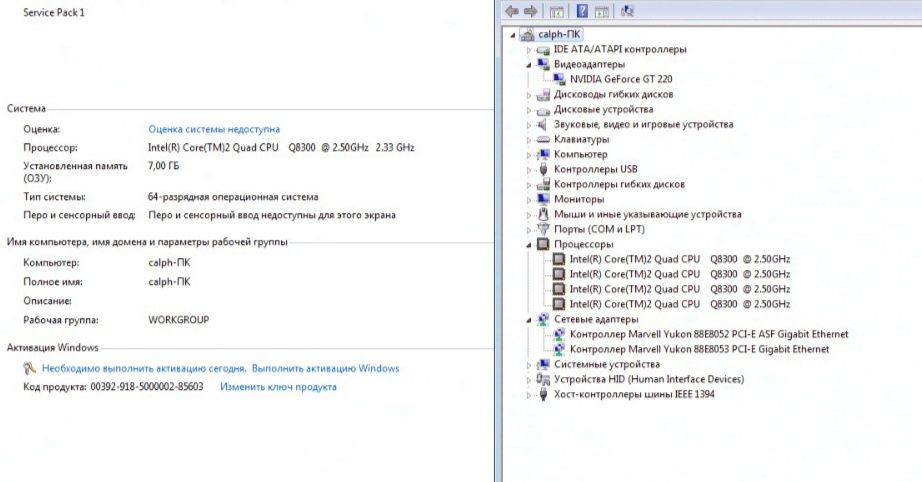Click the Устройства HID category icon
This screenshot has height=482, width=922.
pyautogui.click(x=543, y=379)
